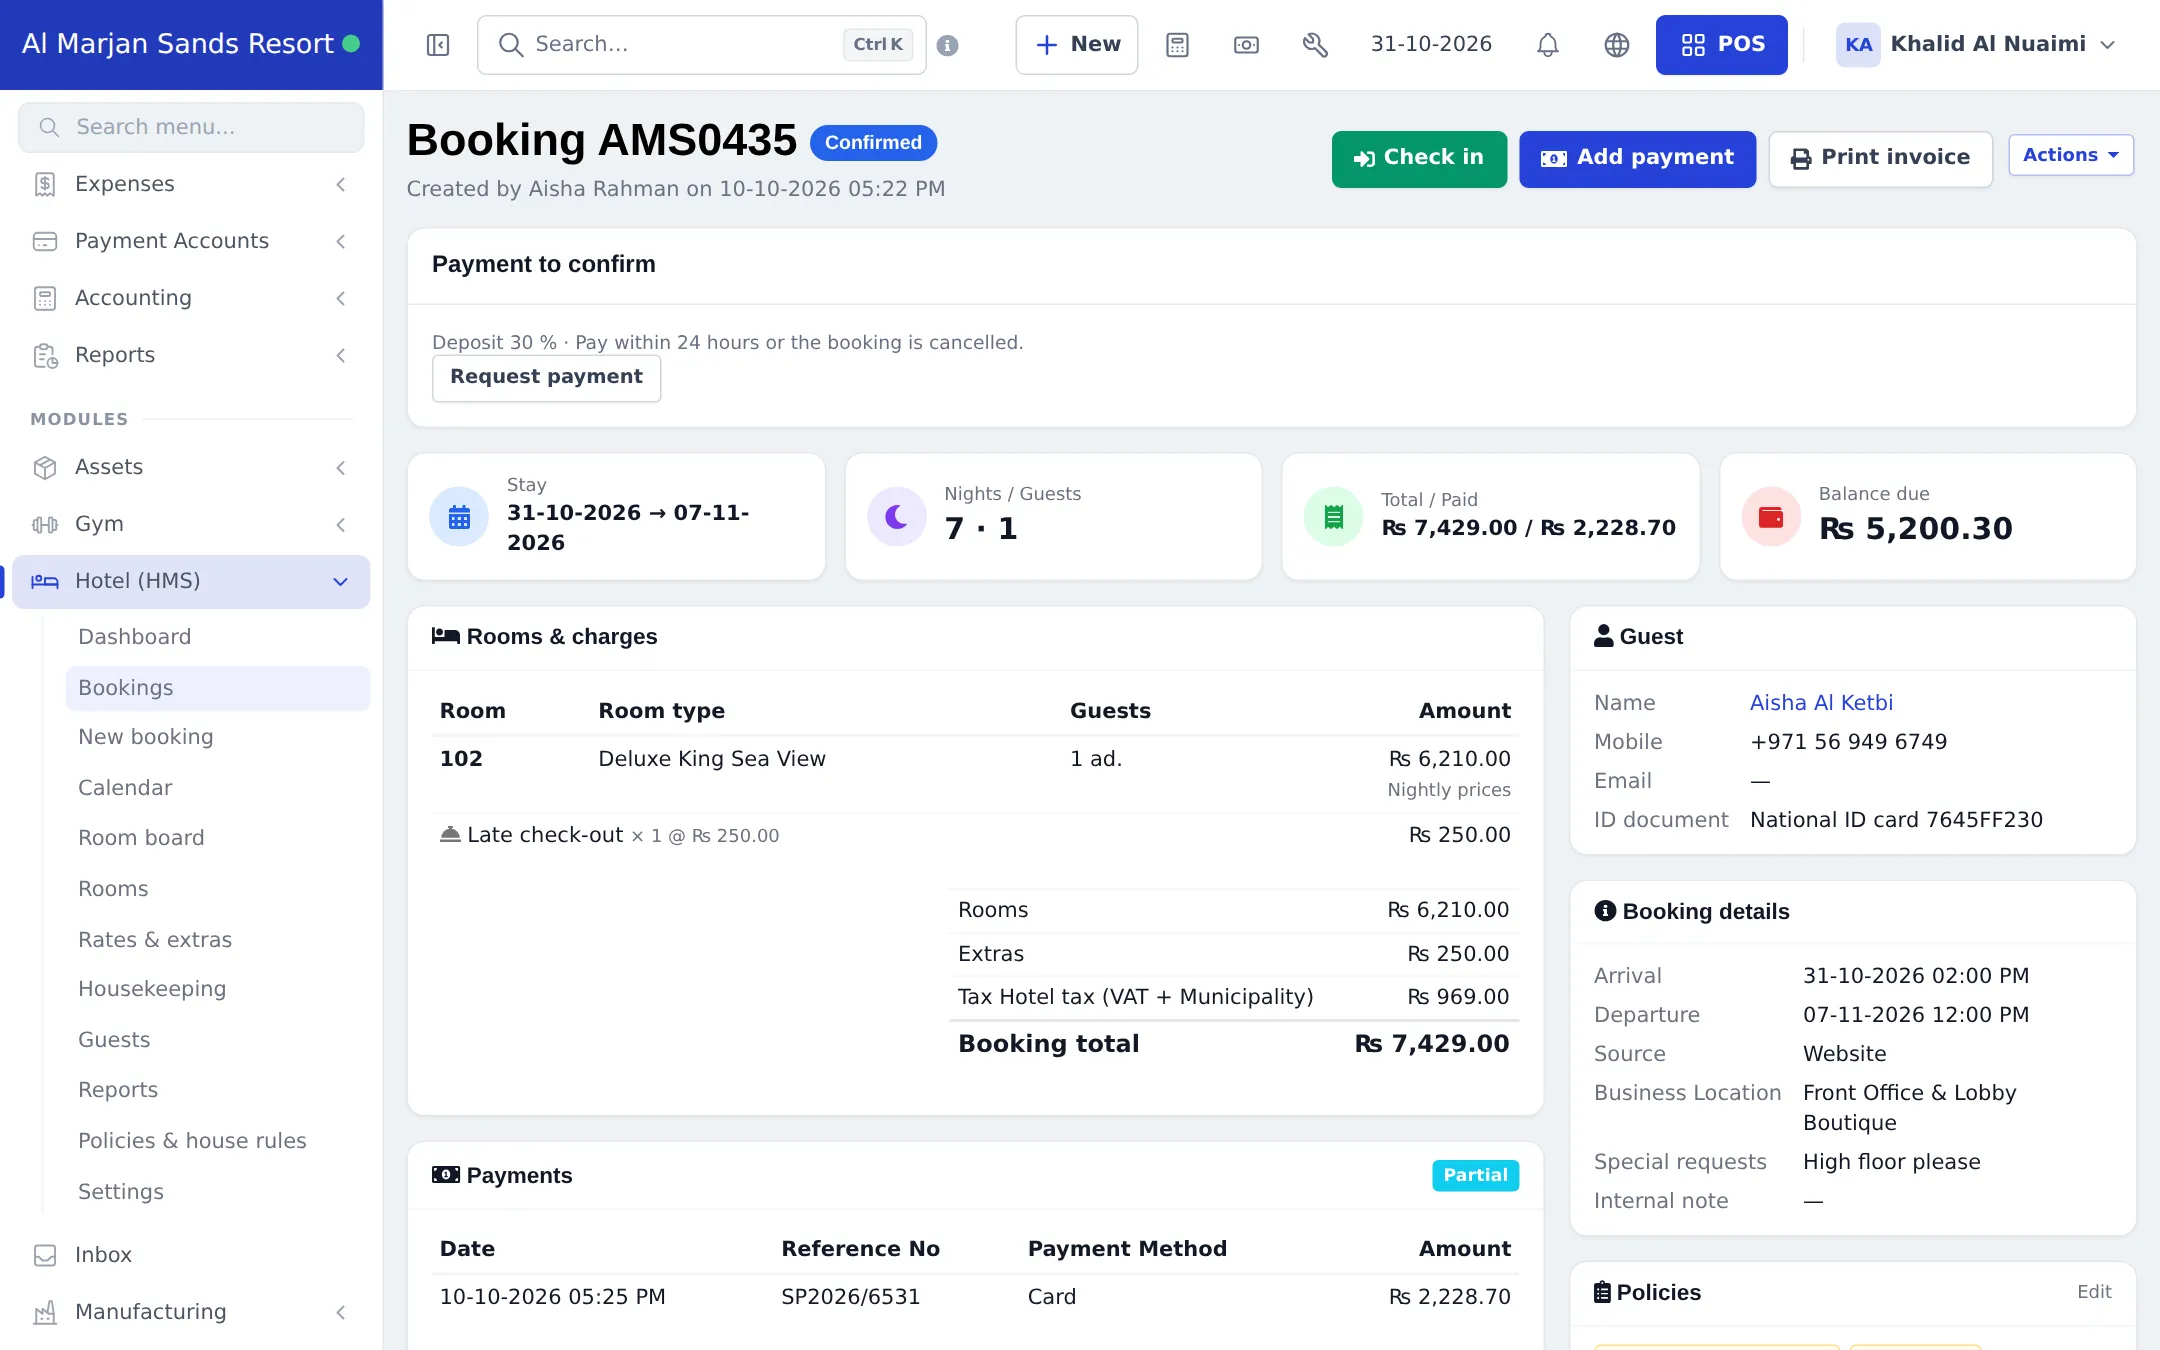Open the calculator icon in top bar

pos(1178,45)
